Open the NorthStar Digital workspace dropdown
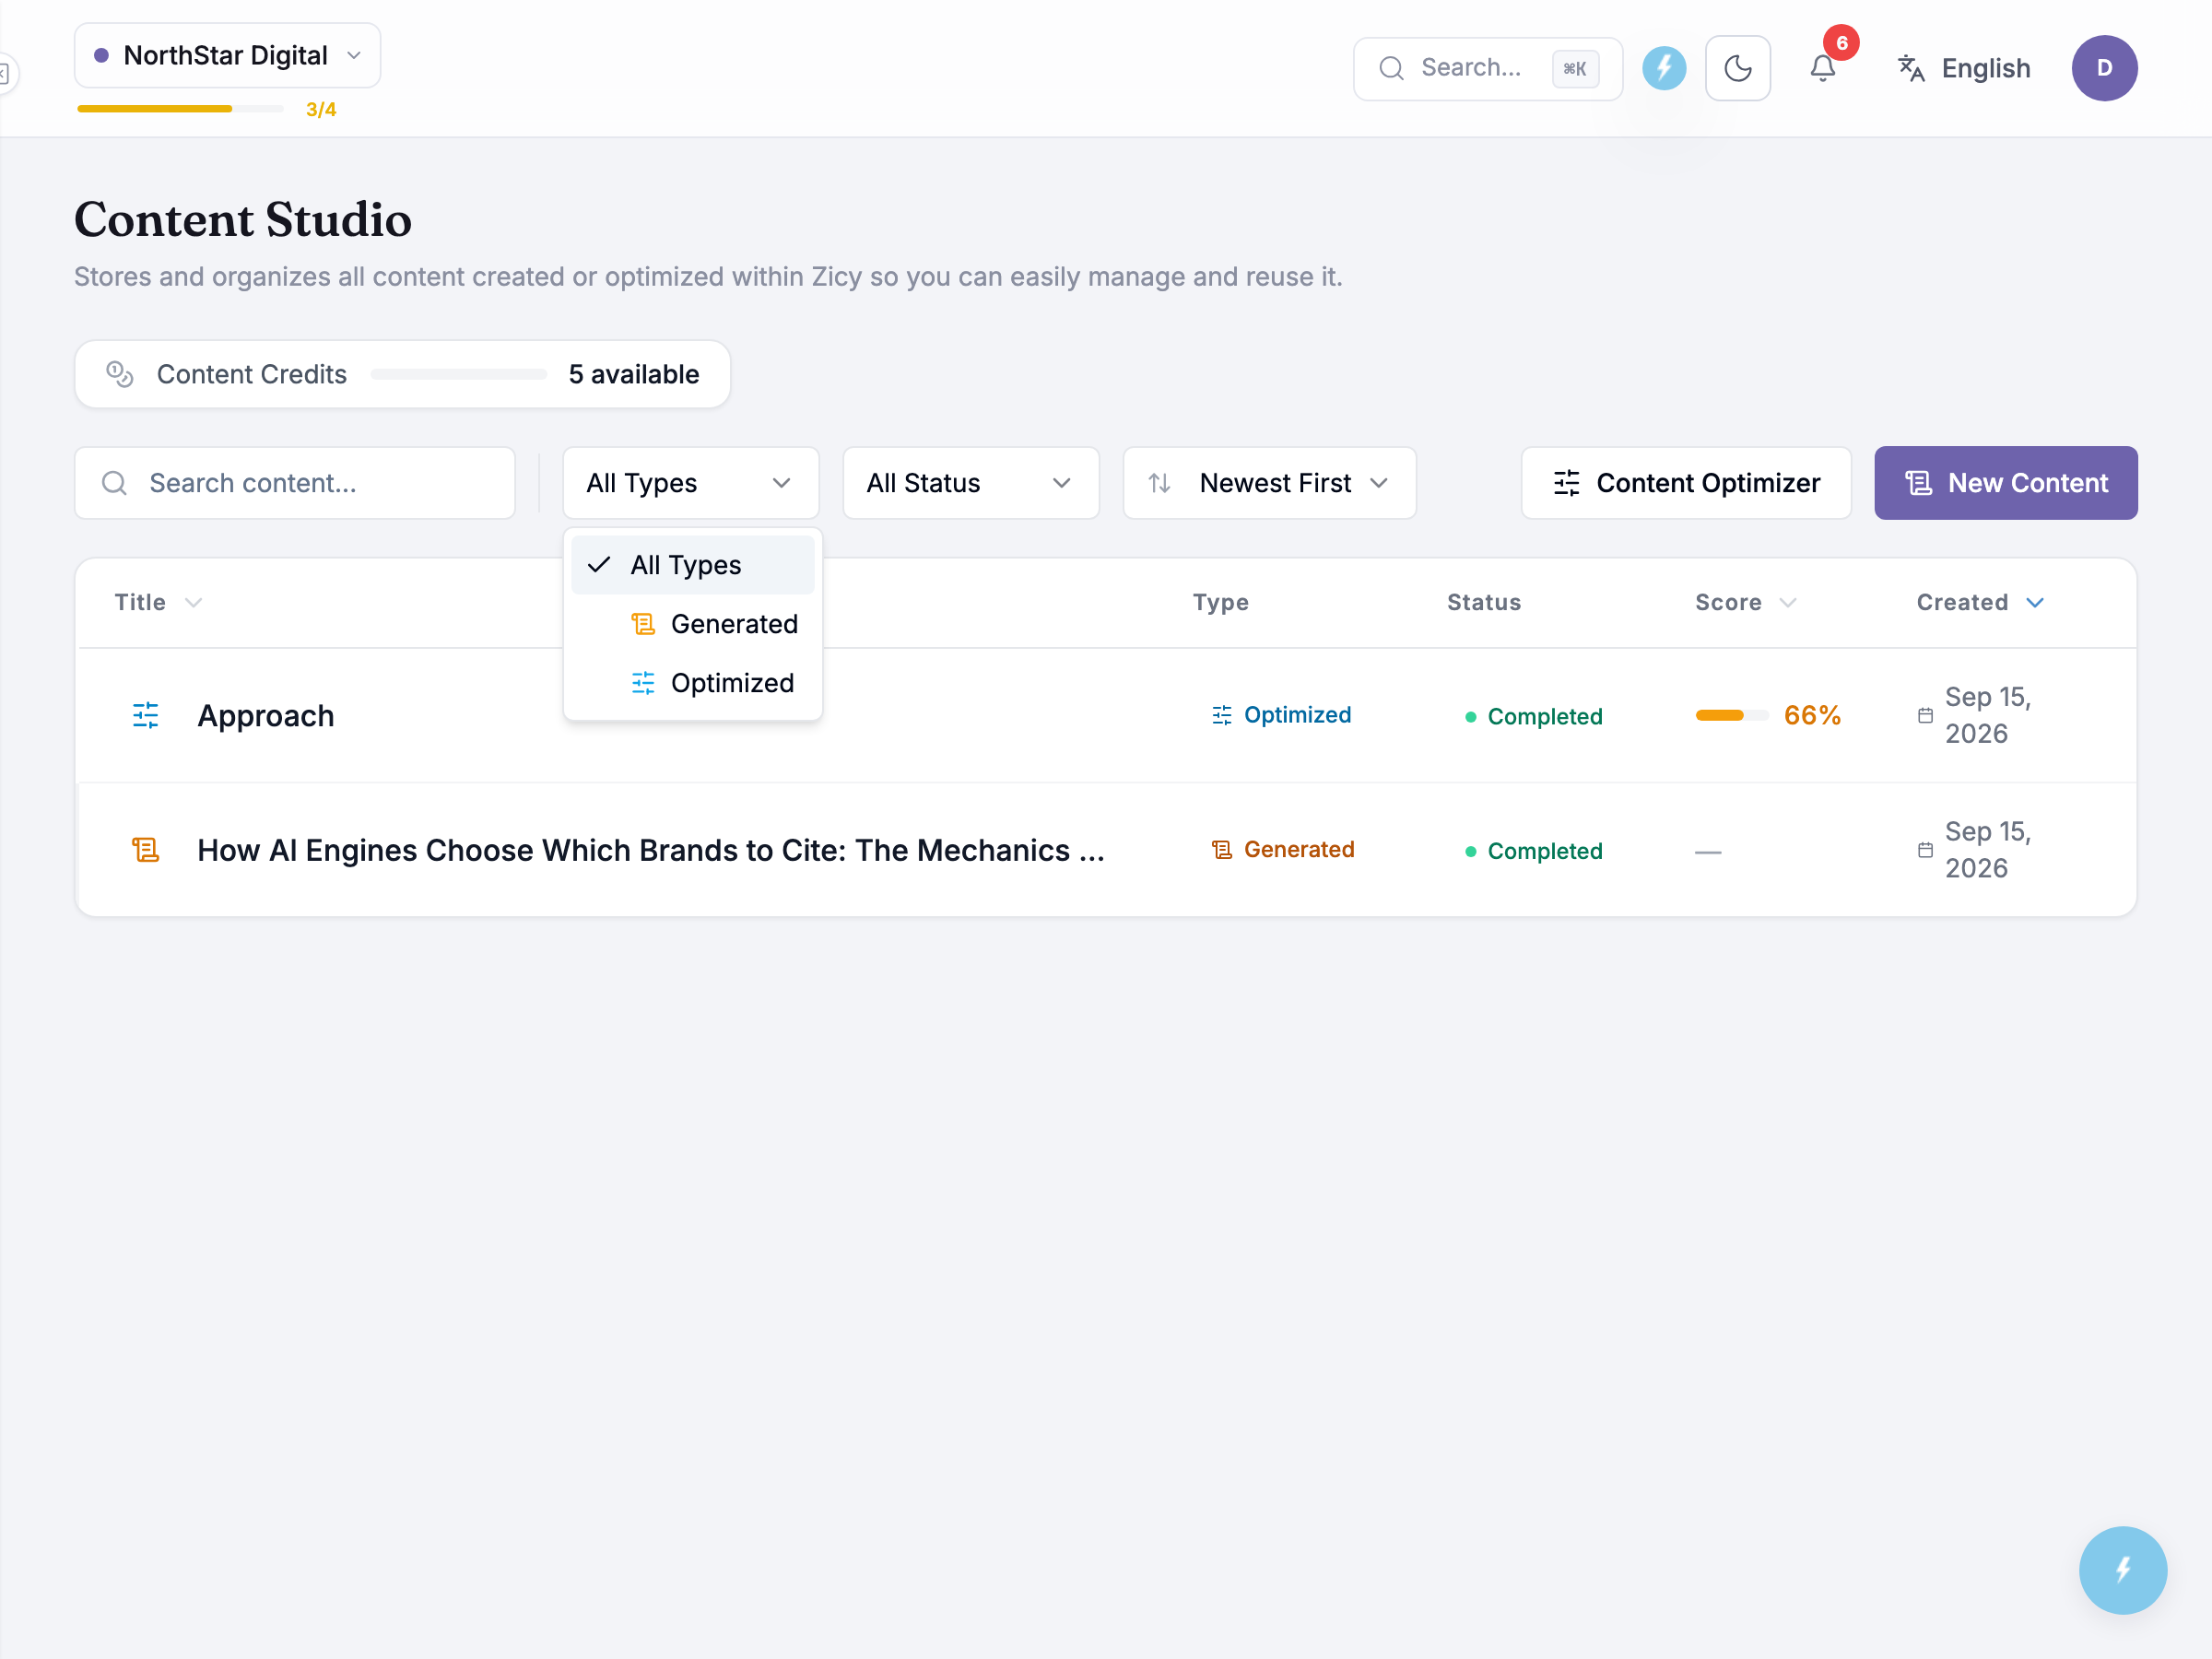This screenshot has height=1659, width=2212. [x=227, y=55]
